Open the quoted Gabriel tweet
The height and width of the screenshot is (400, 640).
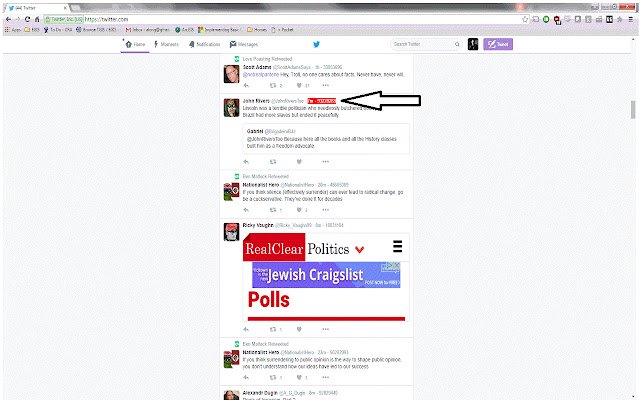click(x=326, y=139)
